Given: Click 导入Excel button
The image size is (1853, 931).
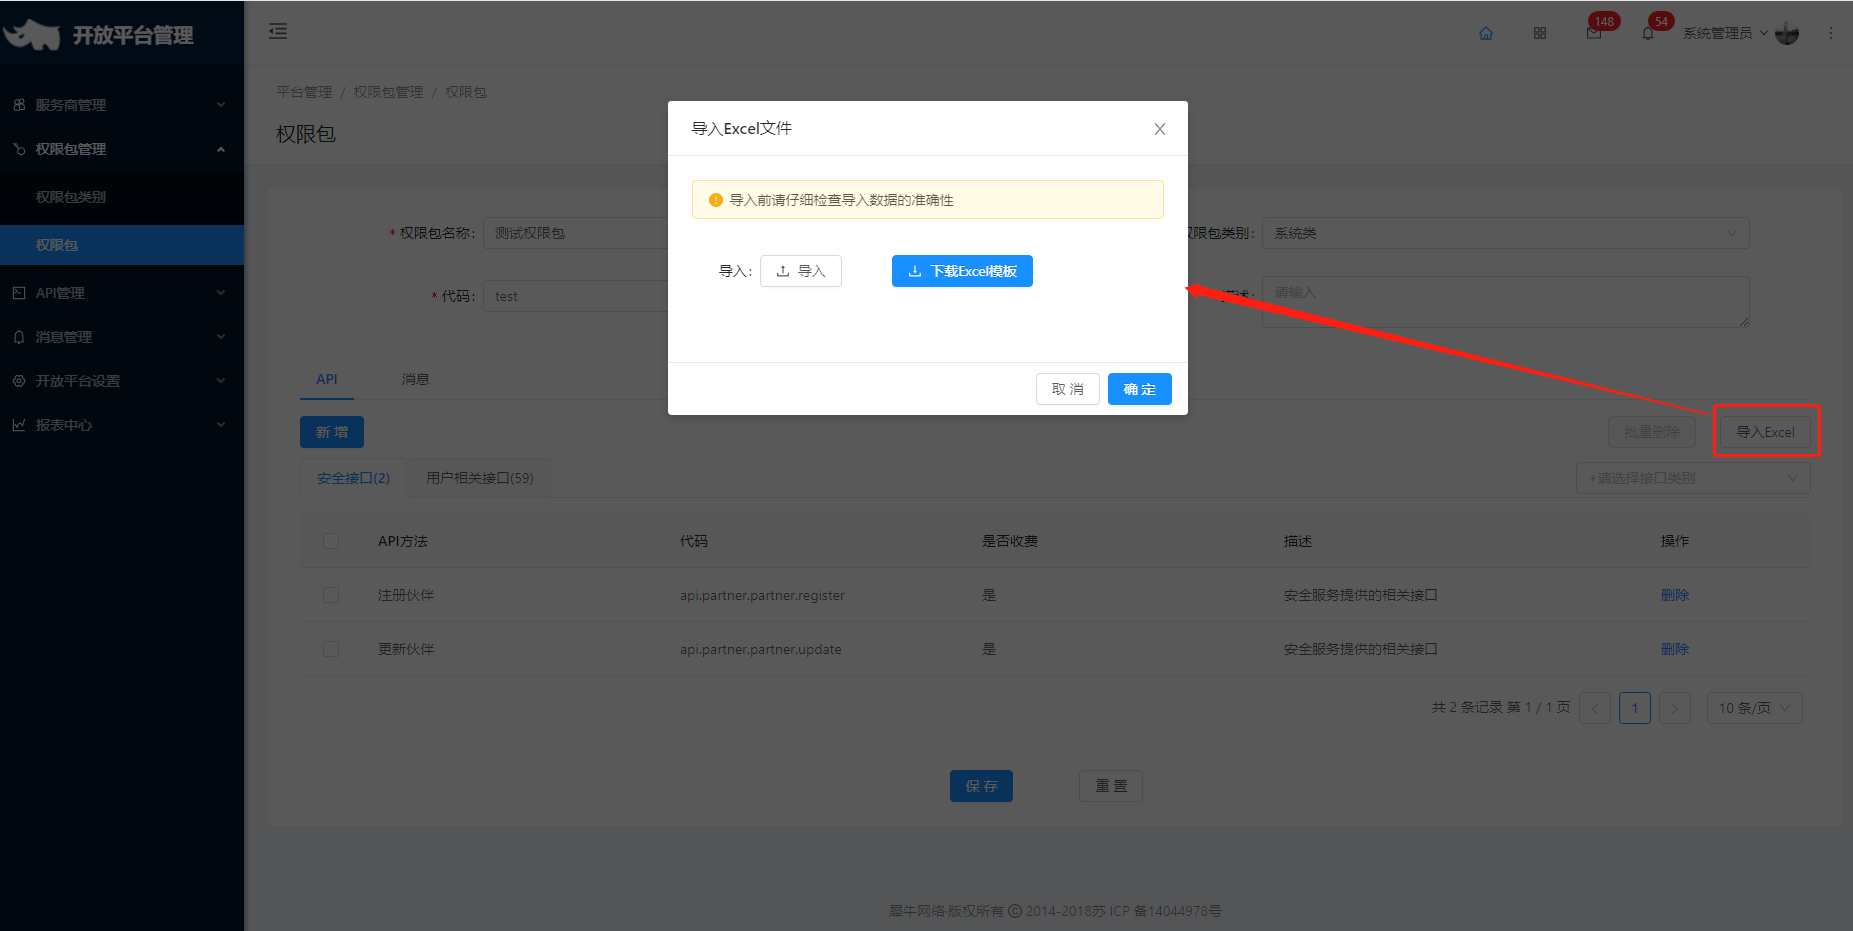Looking at the screenshot, I should (x=1765, y=432).
